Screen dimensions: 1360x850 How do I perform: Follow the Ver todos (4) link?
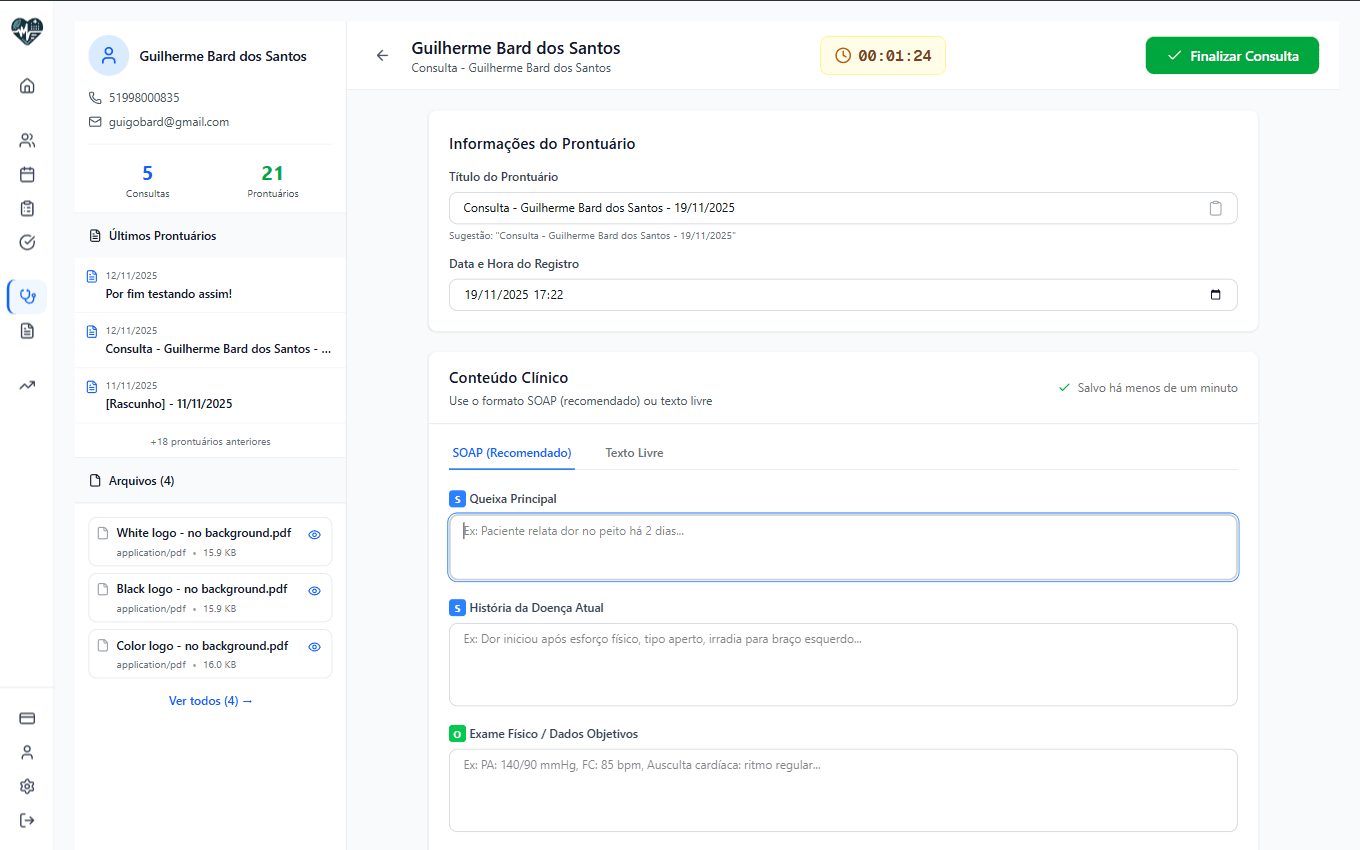tap(210, 701)
